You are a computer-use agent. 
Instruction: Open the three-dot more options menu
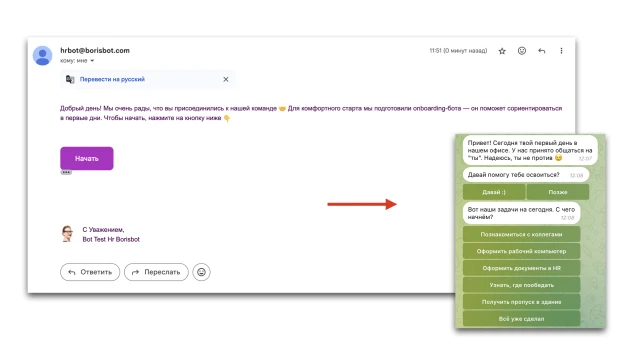tap(561, 51)
